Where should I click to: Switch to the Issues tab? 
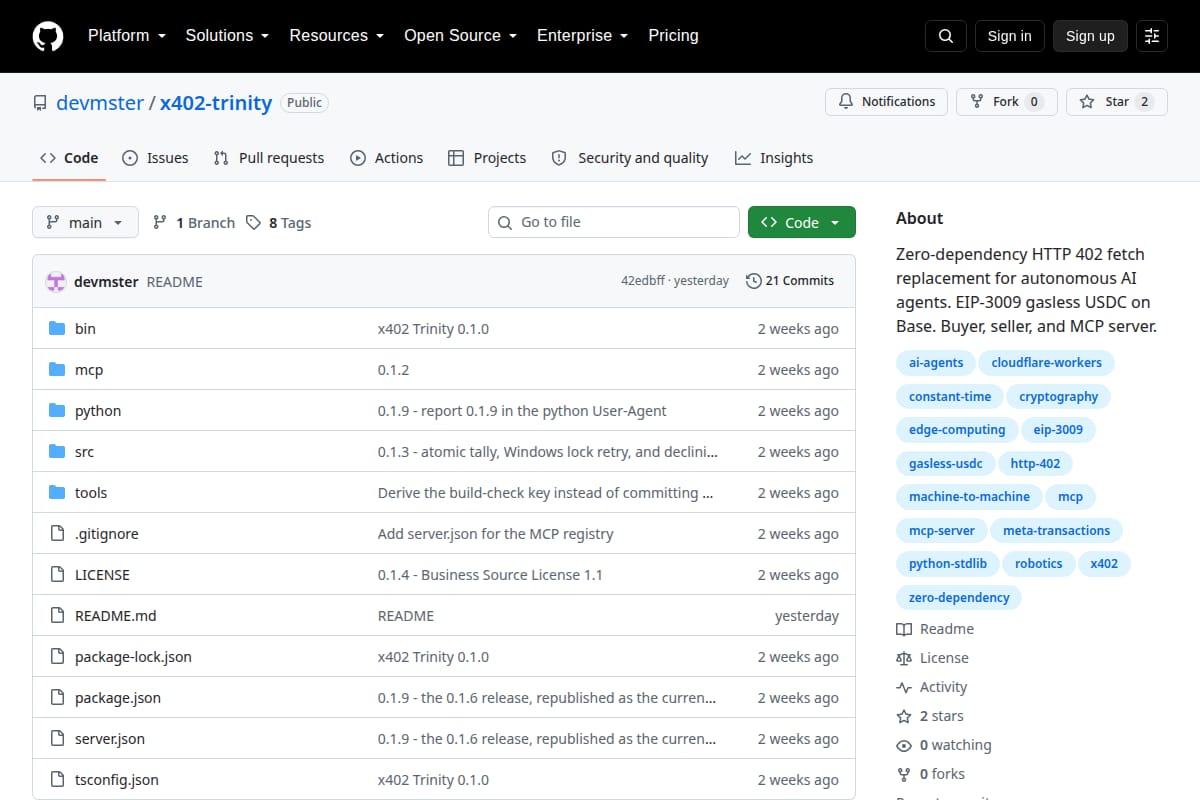(155, 158)
